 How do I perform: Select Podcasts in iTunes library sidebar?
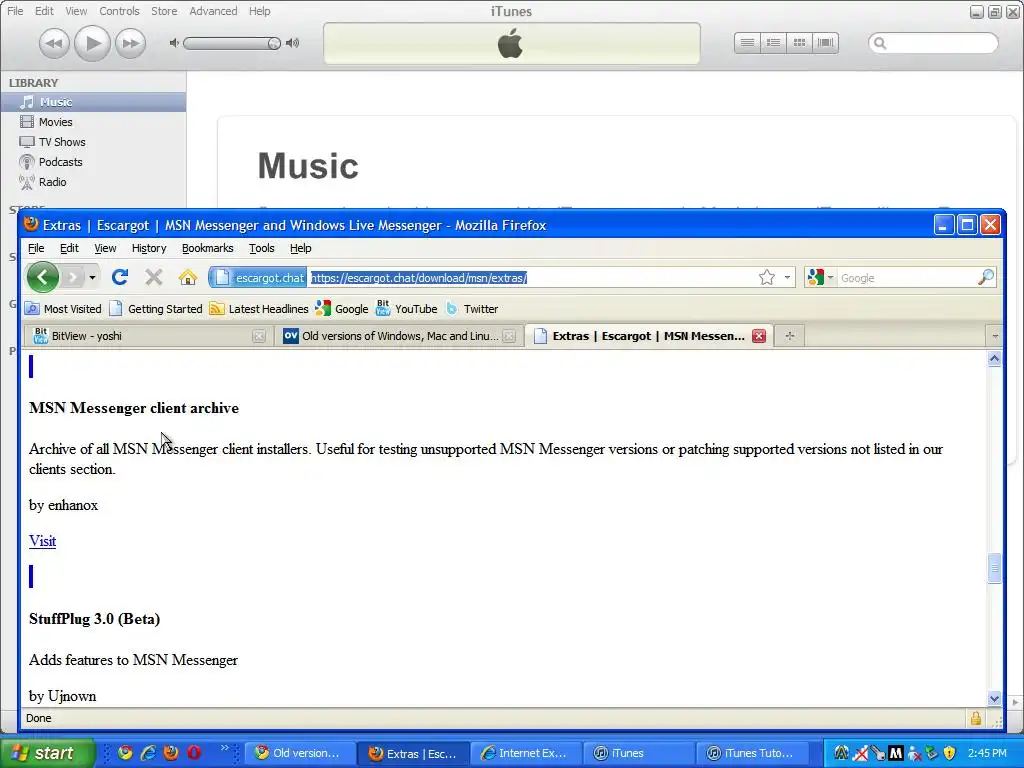tap(93, 162)
